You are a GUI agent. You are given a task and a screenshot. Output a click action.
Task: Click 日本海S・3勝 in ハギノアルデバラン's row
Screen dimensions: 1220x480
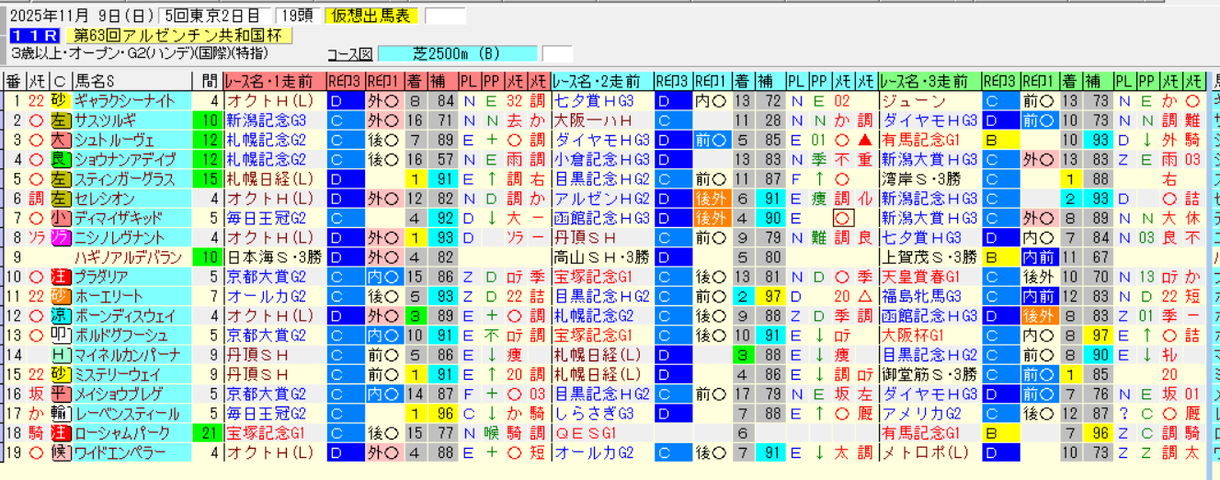[272, 257]
